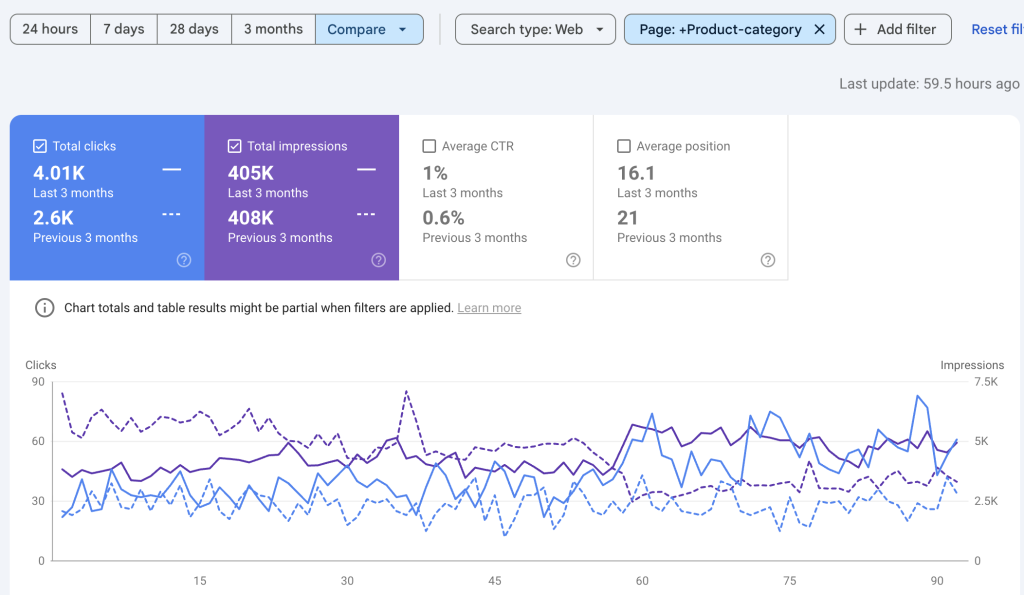
Task: Open help icon on Total clicks card
Action: [x=184, y=260]
